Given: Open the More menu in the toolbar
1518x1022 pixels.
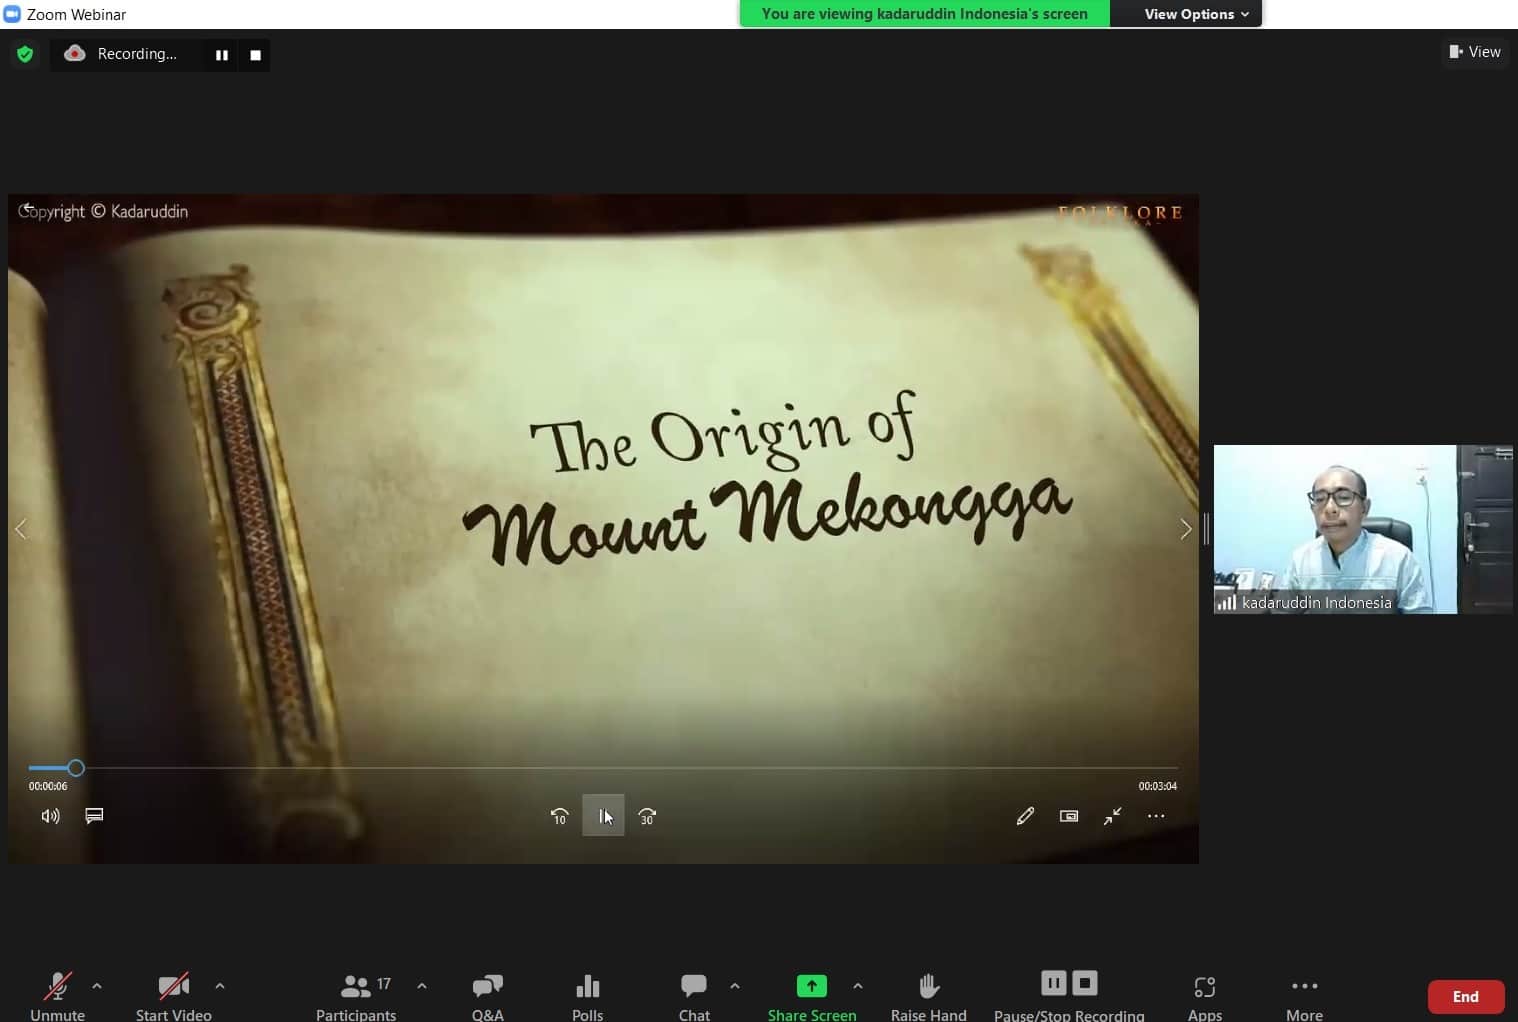Looking at the screenshot, I should click(x=1304, y=995).
